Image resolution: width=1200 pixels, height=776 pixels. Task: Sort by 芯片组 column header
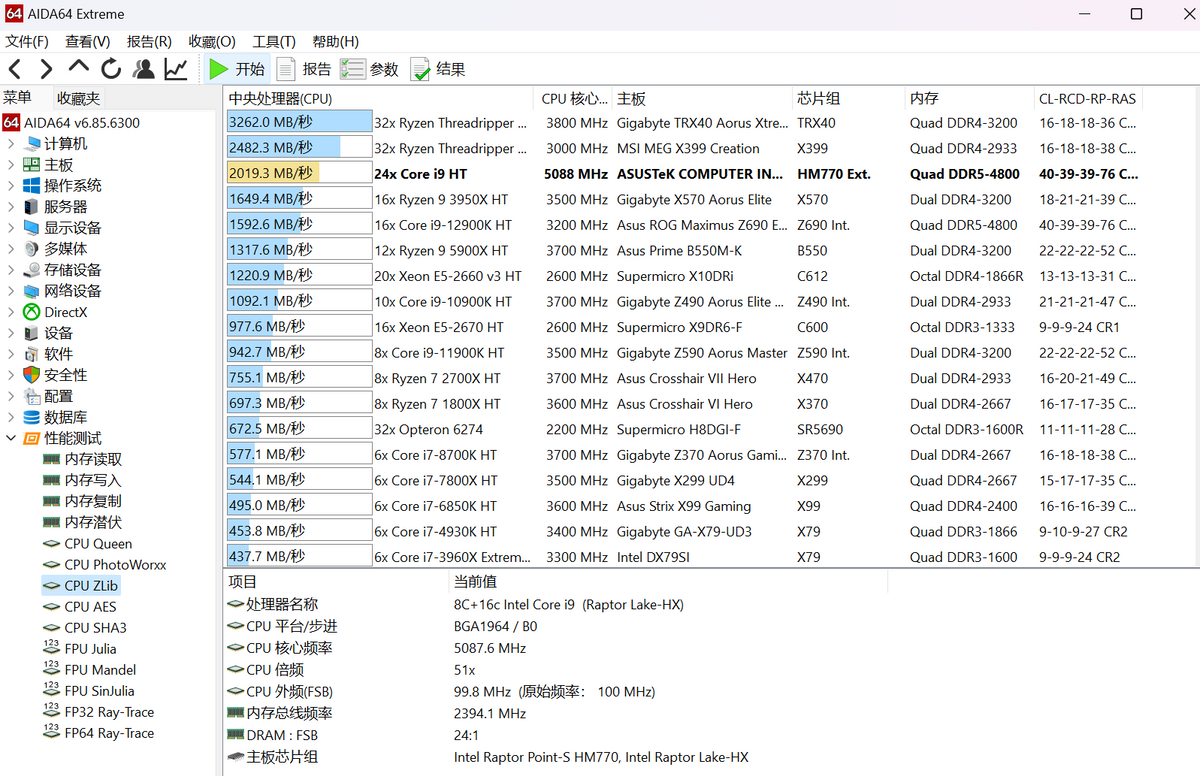tap(848, 99)
